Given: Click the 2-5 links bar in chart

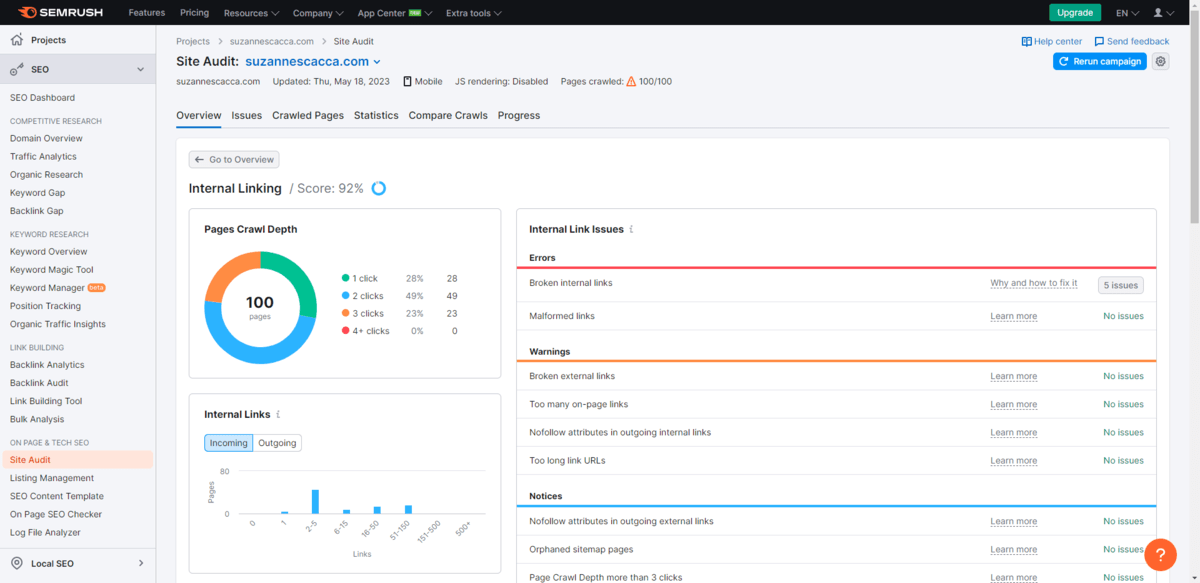Looking at the screenshot, I should [315, 501].
